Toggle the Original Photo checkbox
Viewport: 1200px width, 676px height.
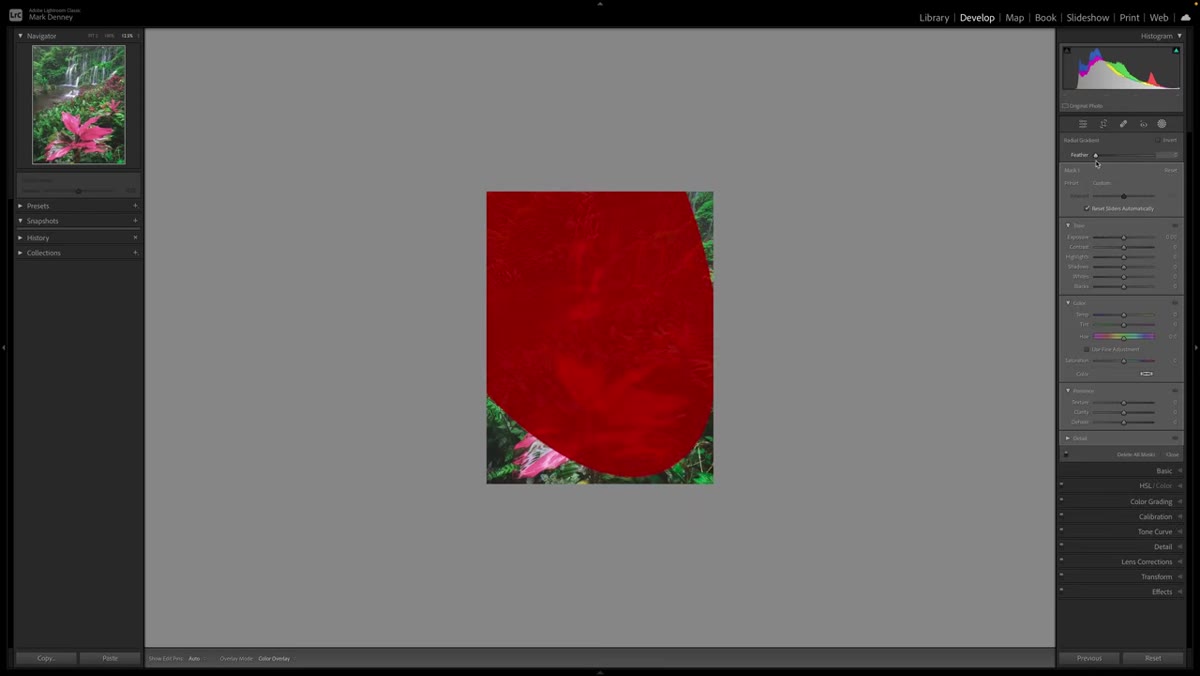tap(1065, 106)
